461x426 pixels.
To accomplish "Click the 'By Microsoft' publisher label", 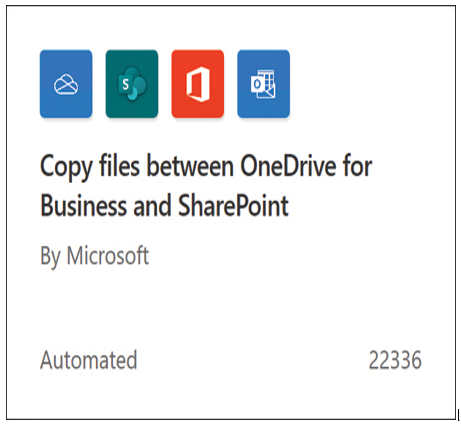I will coord(94,256).
